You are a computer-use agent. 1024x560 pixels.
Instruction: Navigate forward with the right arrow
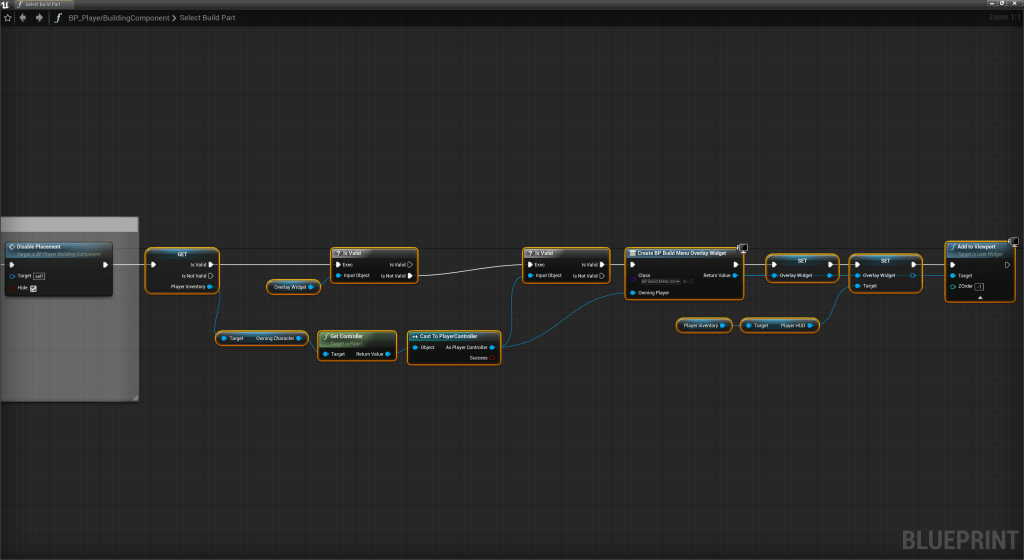(x=39, y=18)
